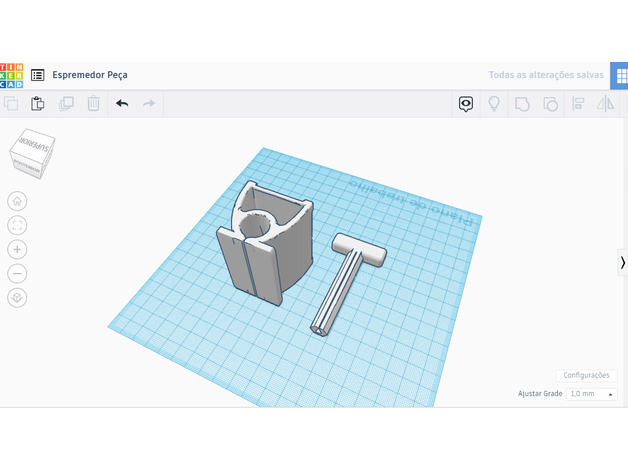The height and width of the screenshot is (472, 628).
Task: Expand the collapsed right shapes panel
Action: tap(622, 262)
